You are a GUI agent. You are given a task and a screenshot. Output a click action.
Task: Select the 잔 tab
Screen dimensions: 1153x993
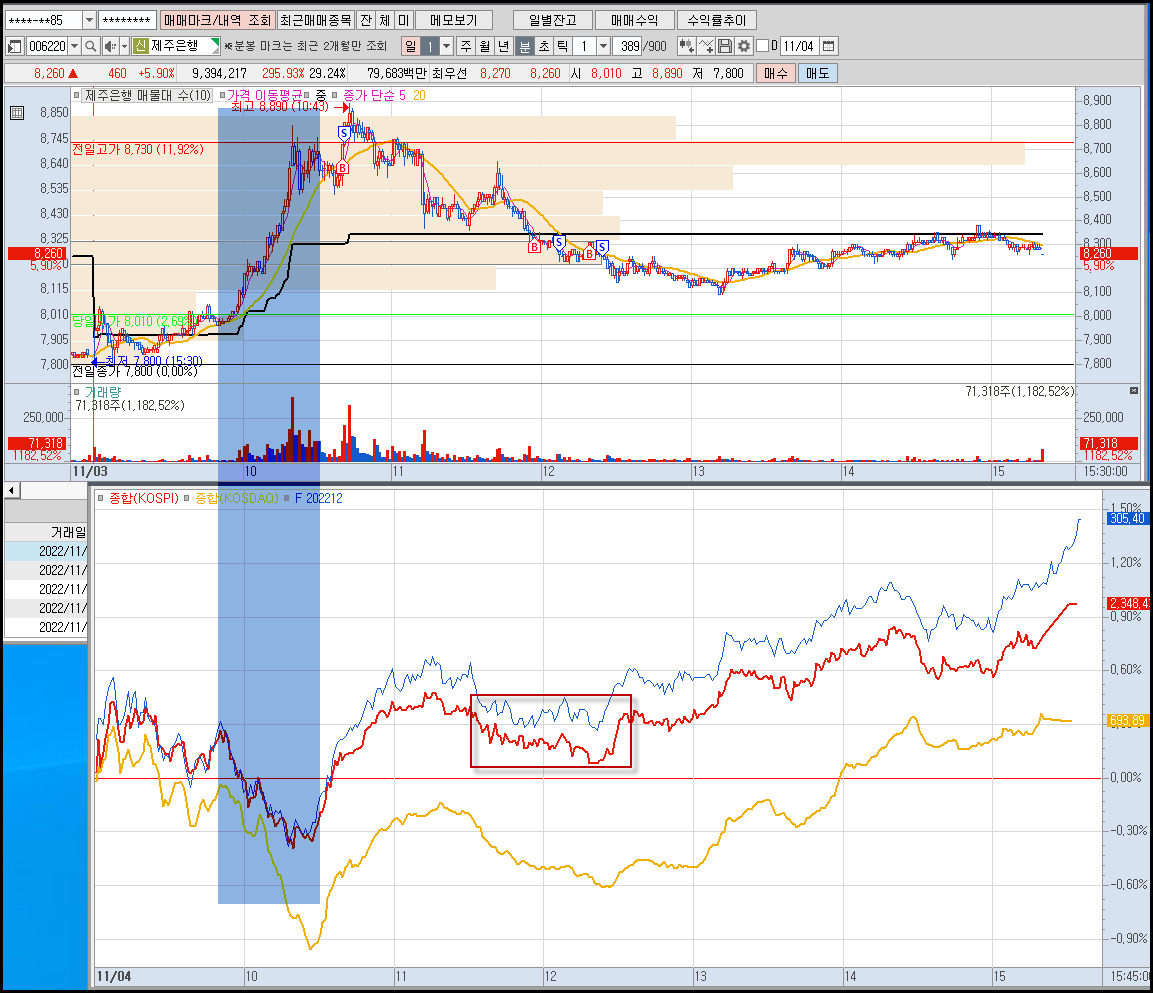[365, 21]
